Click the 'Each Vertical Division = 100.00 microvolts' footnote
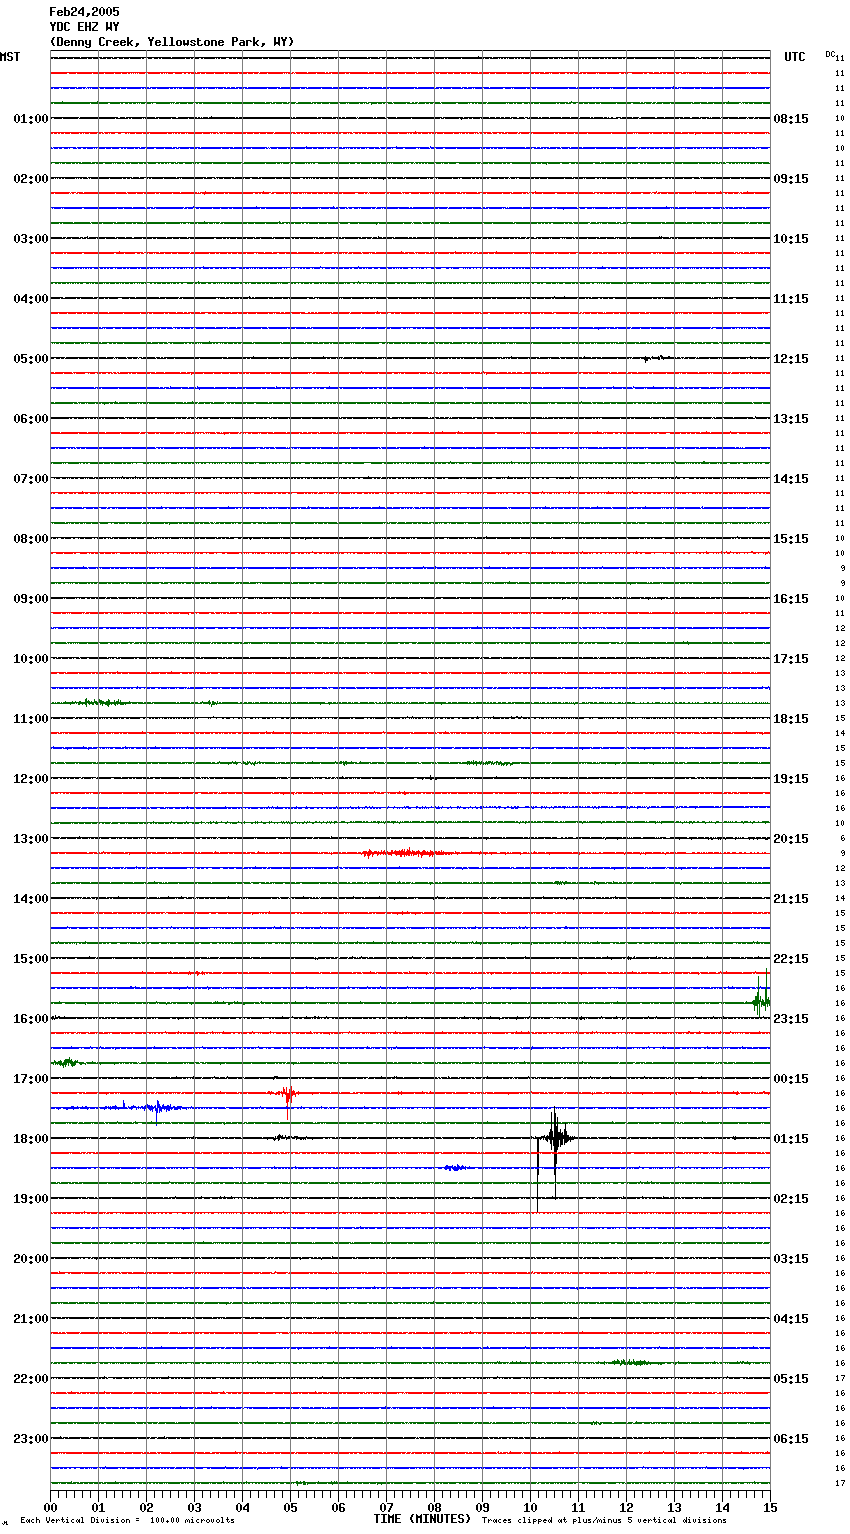The width and height of the screenshot is (850, 1534). pos(127,1521)
